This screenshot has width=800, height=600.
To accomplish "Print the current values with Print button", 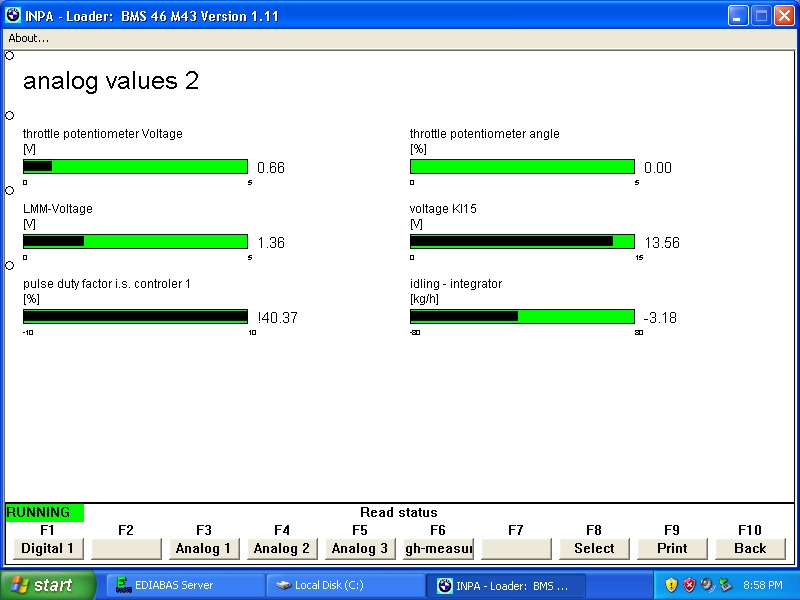I will (672, 548).
